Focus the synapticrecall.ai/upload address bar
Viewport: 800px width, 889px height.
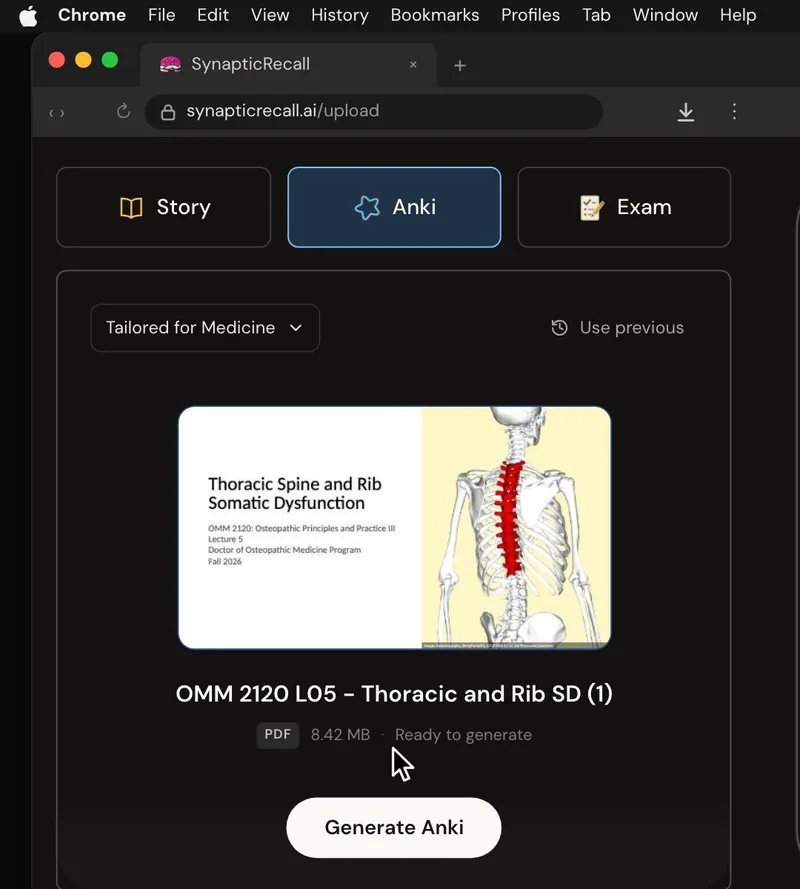coord(374,112)
